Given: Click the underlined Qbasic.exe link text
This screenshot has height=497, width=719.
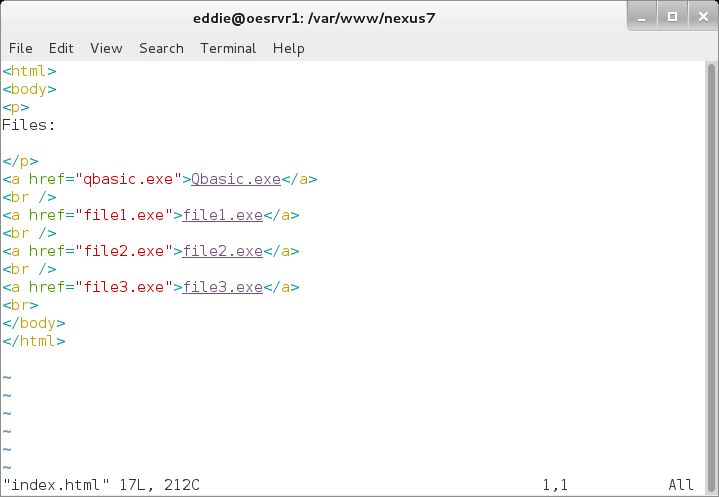Looking at the screenshot, I should coord(236,179).
